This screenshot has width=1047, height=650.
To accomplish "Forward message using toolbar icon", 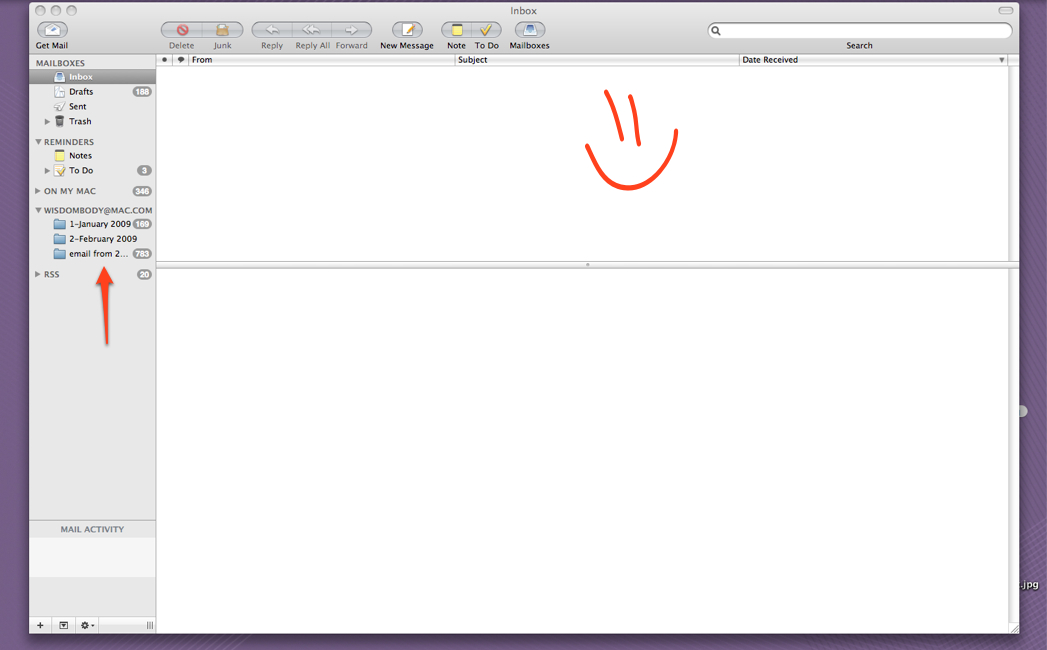I will [x=352, y=31].
